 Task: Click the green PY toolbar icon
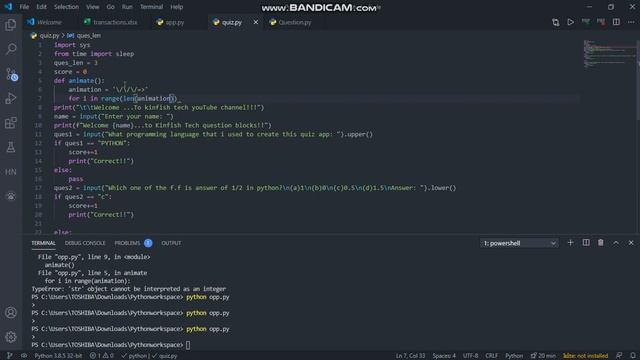point(586,22)
